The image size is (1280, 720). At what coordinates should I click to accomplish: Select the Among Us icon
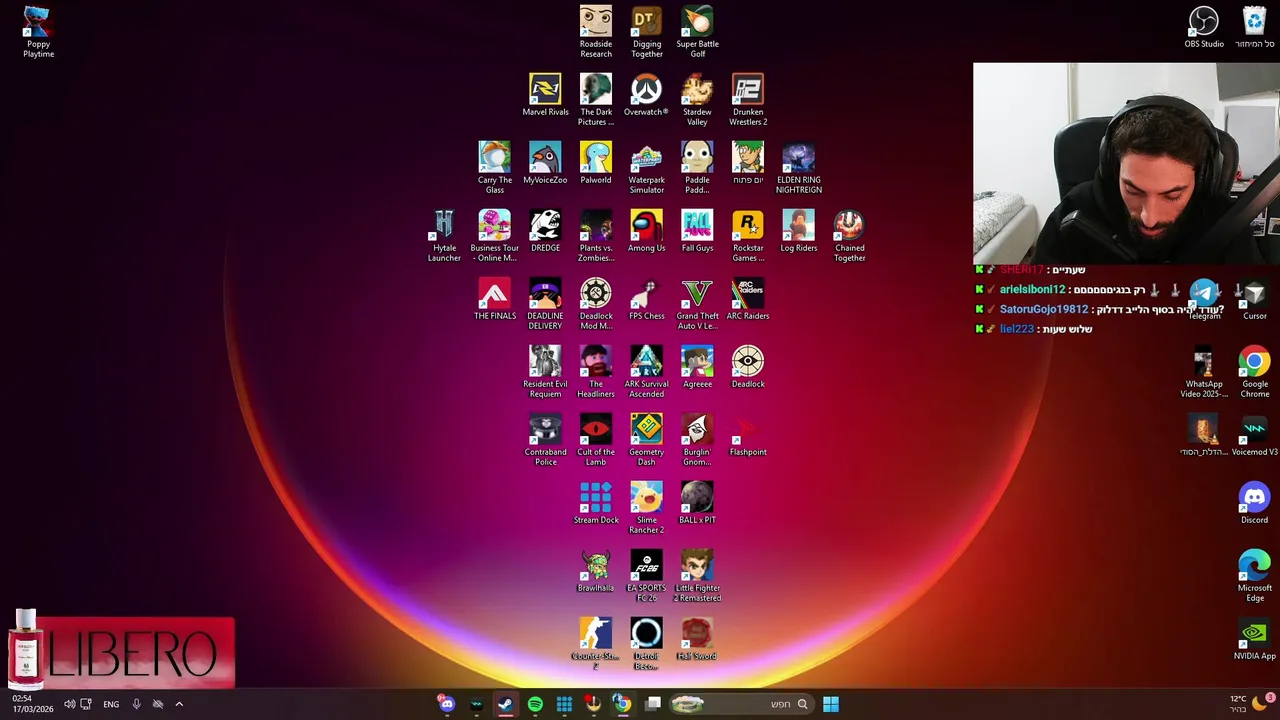point(647,231)
